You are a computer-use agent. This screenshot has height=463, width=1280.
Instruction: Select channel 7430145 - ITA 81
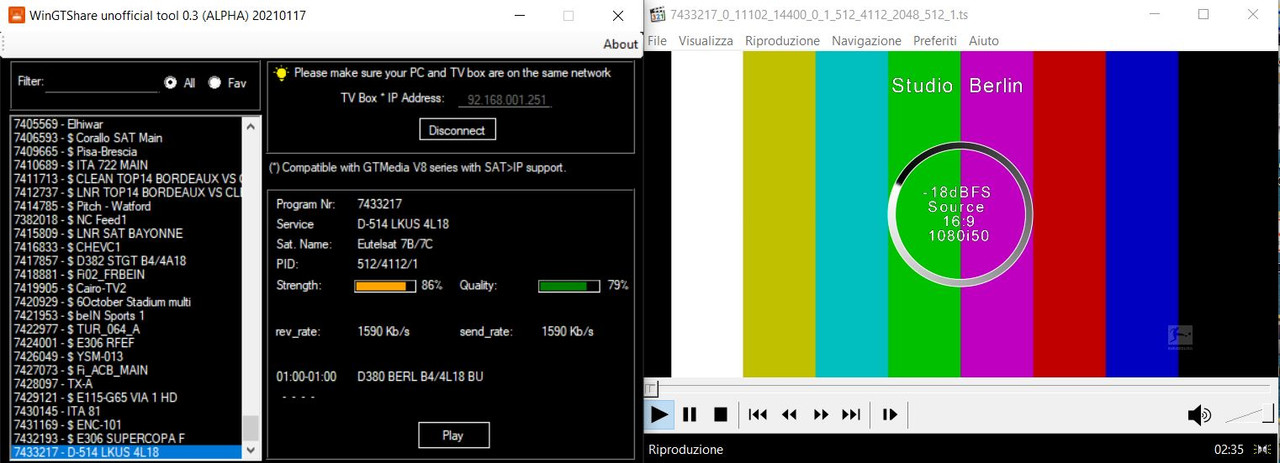pyautogui.click(x=126, y=411)
